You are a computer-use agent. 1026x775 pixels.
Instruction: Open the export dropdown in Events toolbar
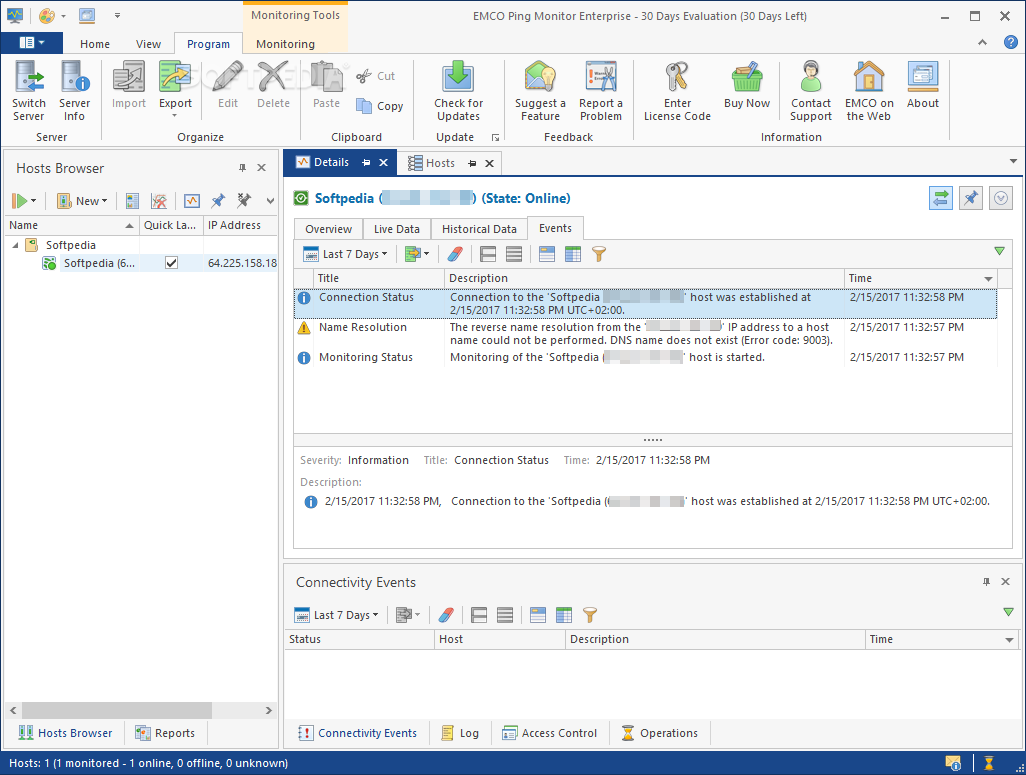pyautogui.click(x=417, y=254)
